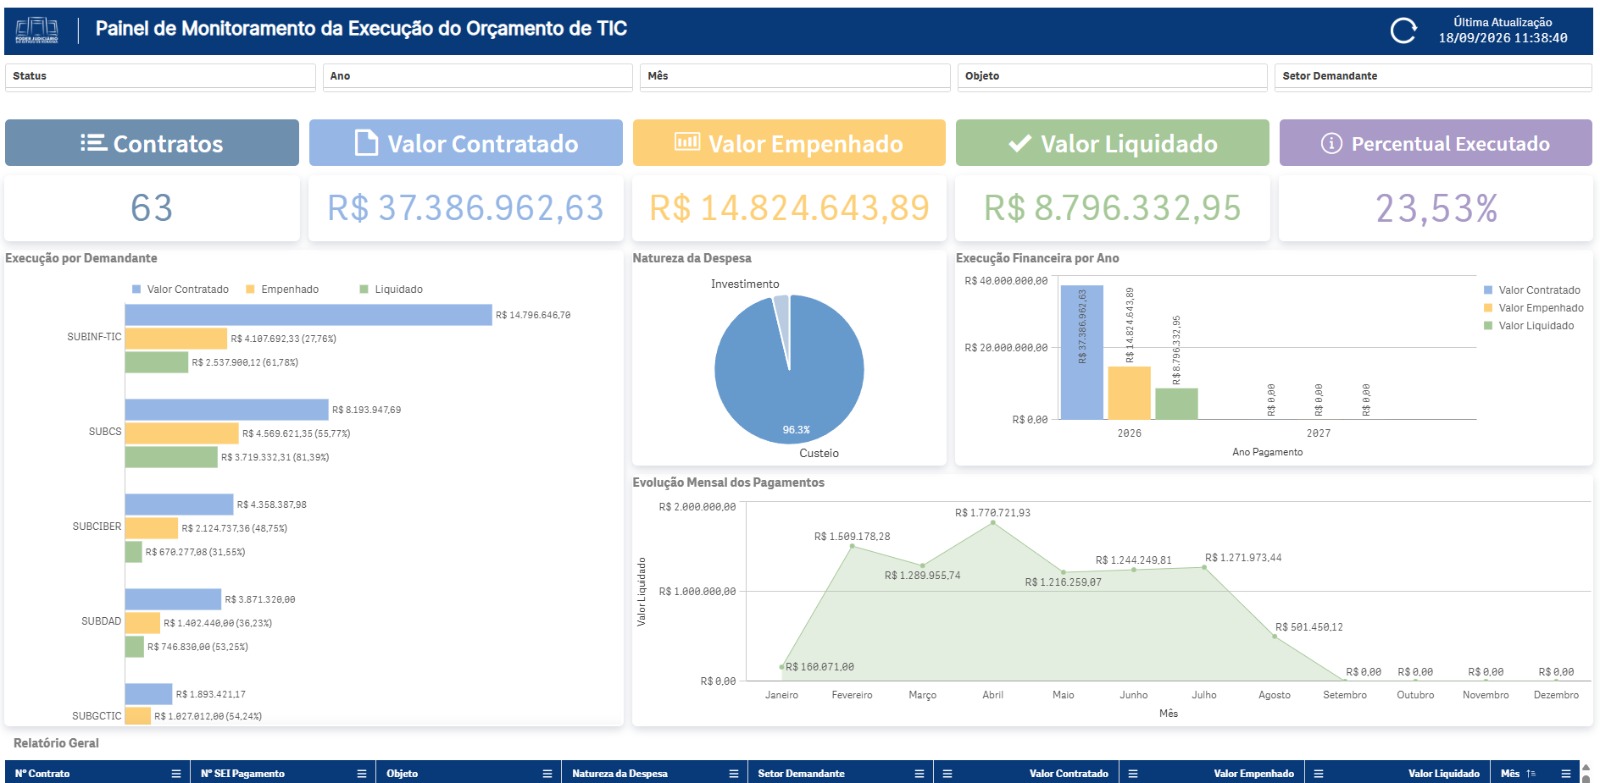
Task: Click the chart icon on Valor Empenhado card
Action: (x=687, y=142)
